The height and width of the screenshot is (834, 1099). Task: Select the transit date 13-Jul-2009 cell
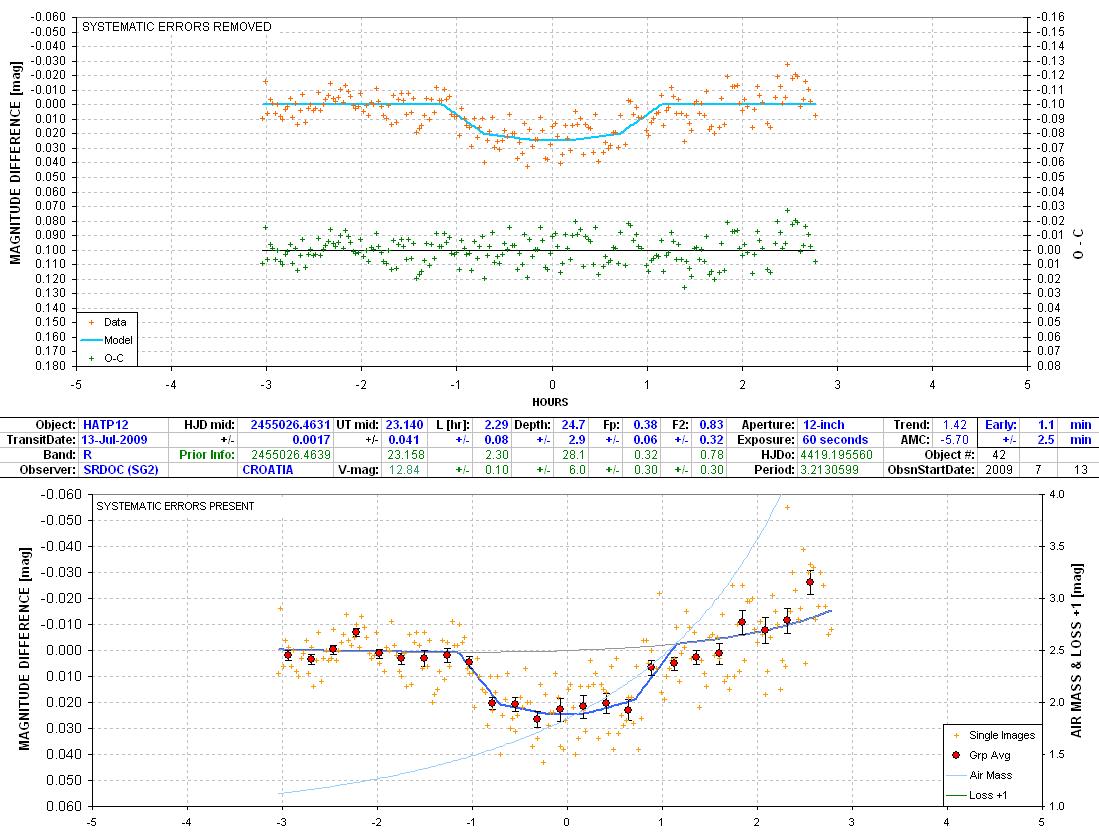coord(114,439)
